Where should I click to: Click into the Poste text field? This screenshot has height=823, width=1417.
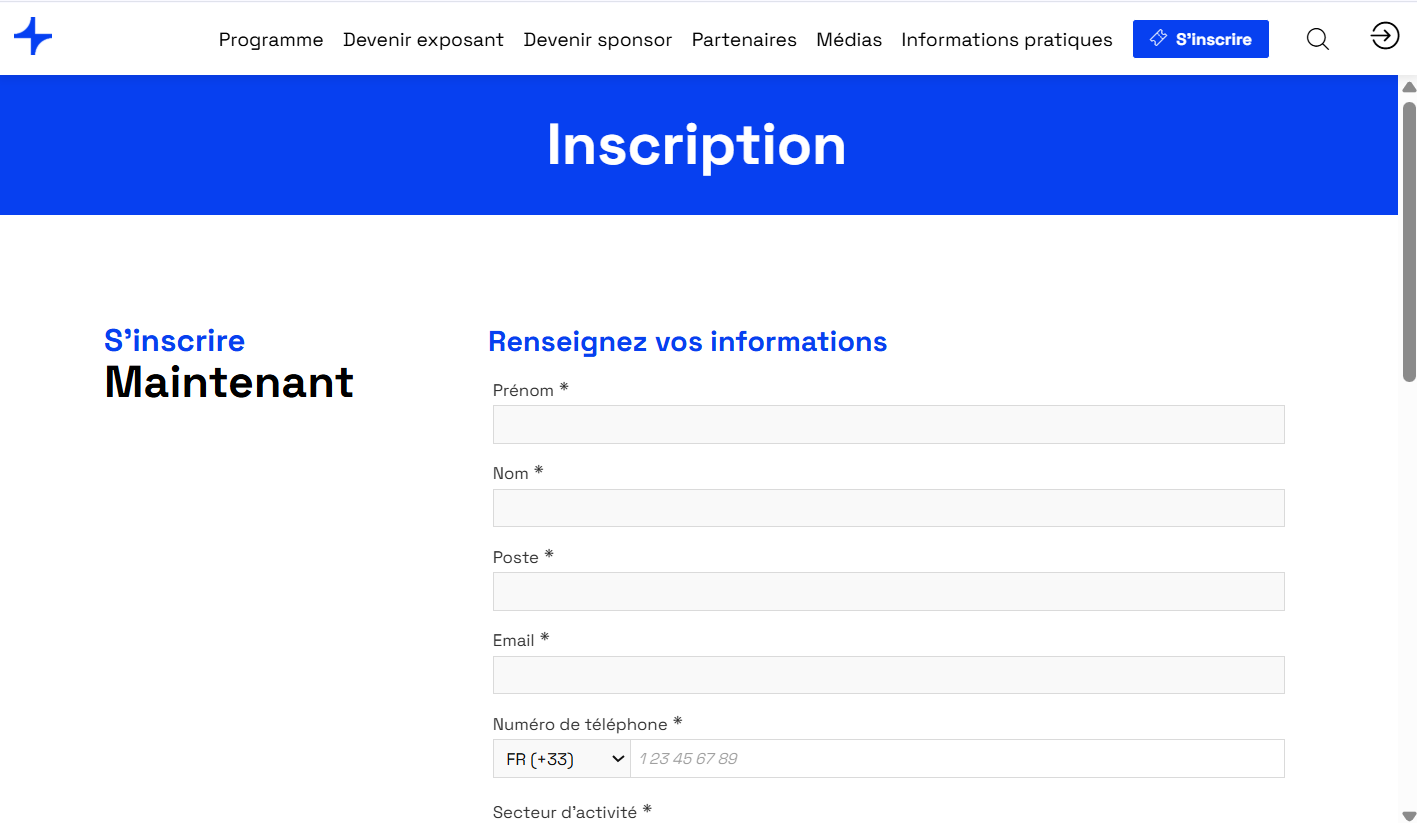point(888,591)
